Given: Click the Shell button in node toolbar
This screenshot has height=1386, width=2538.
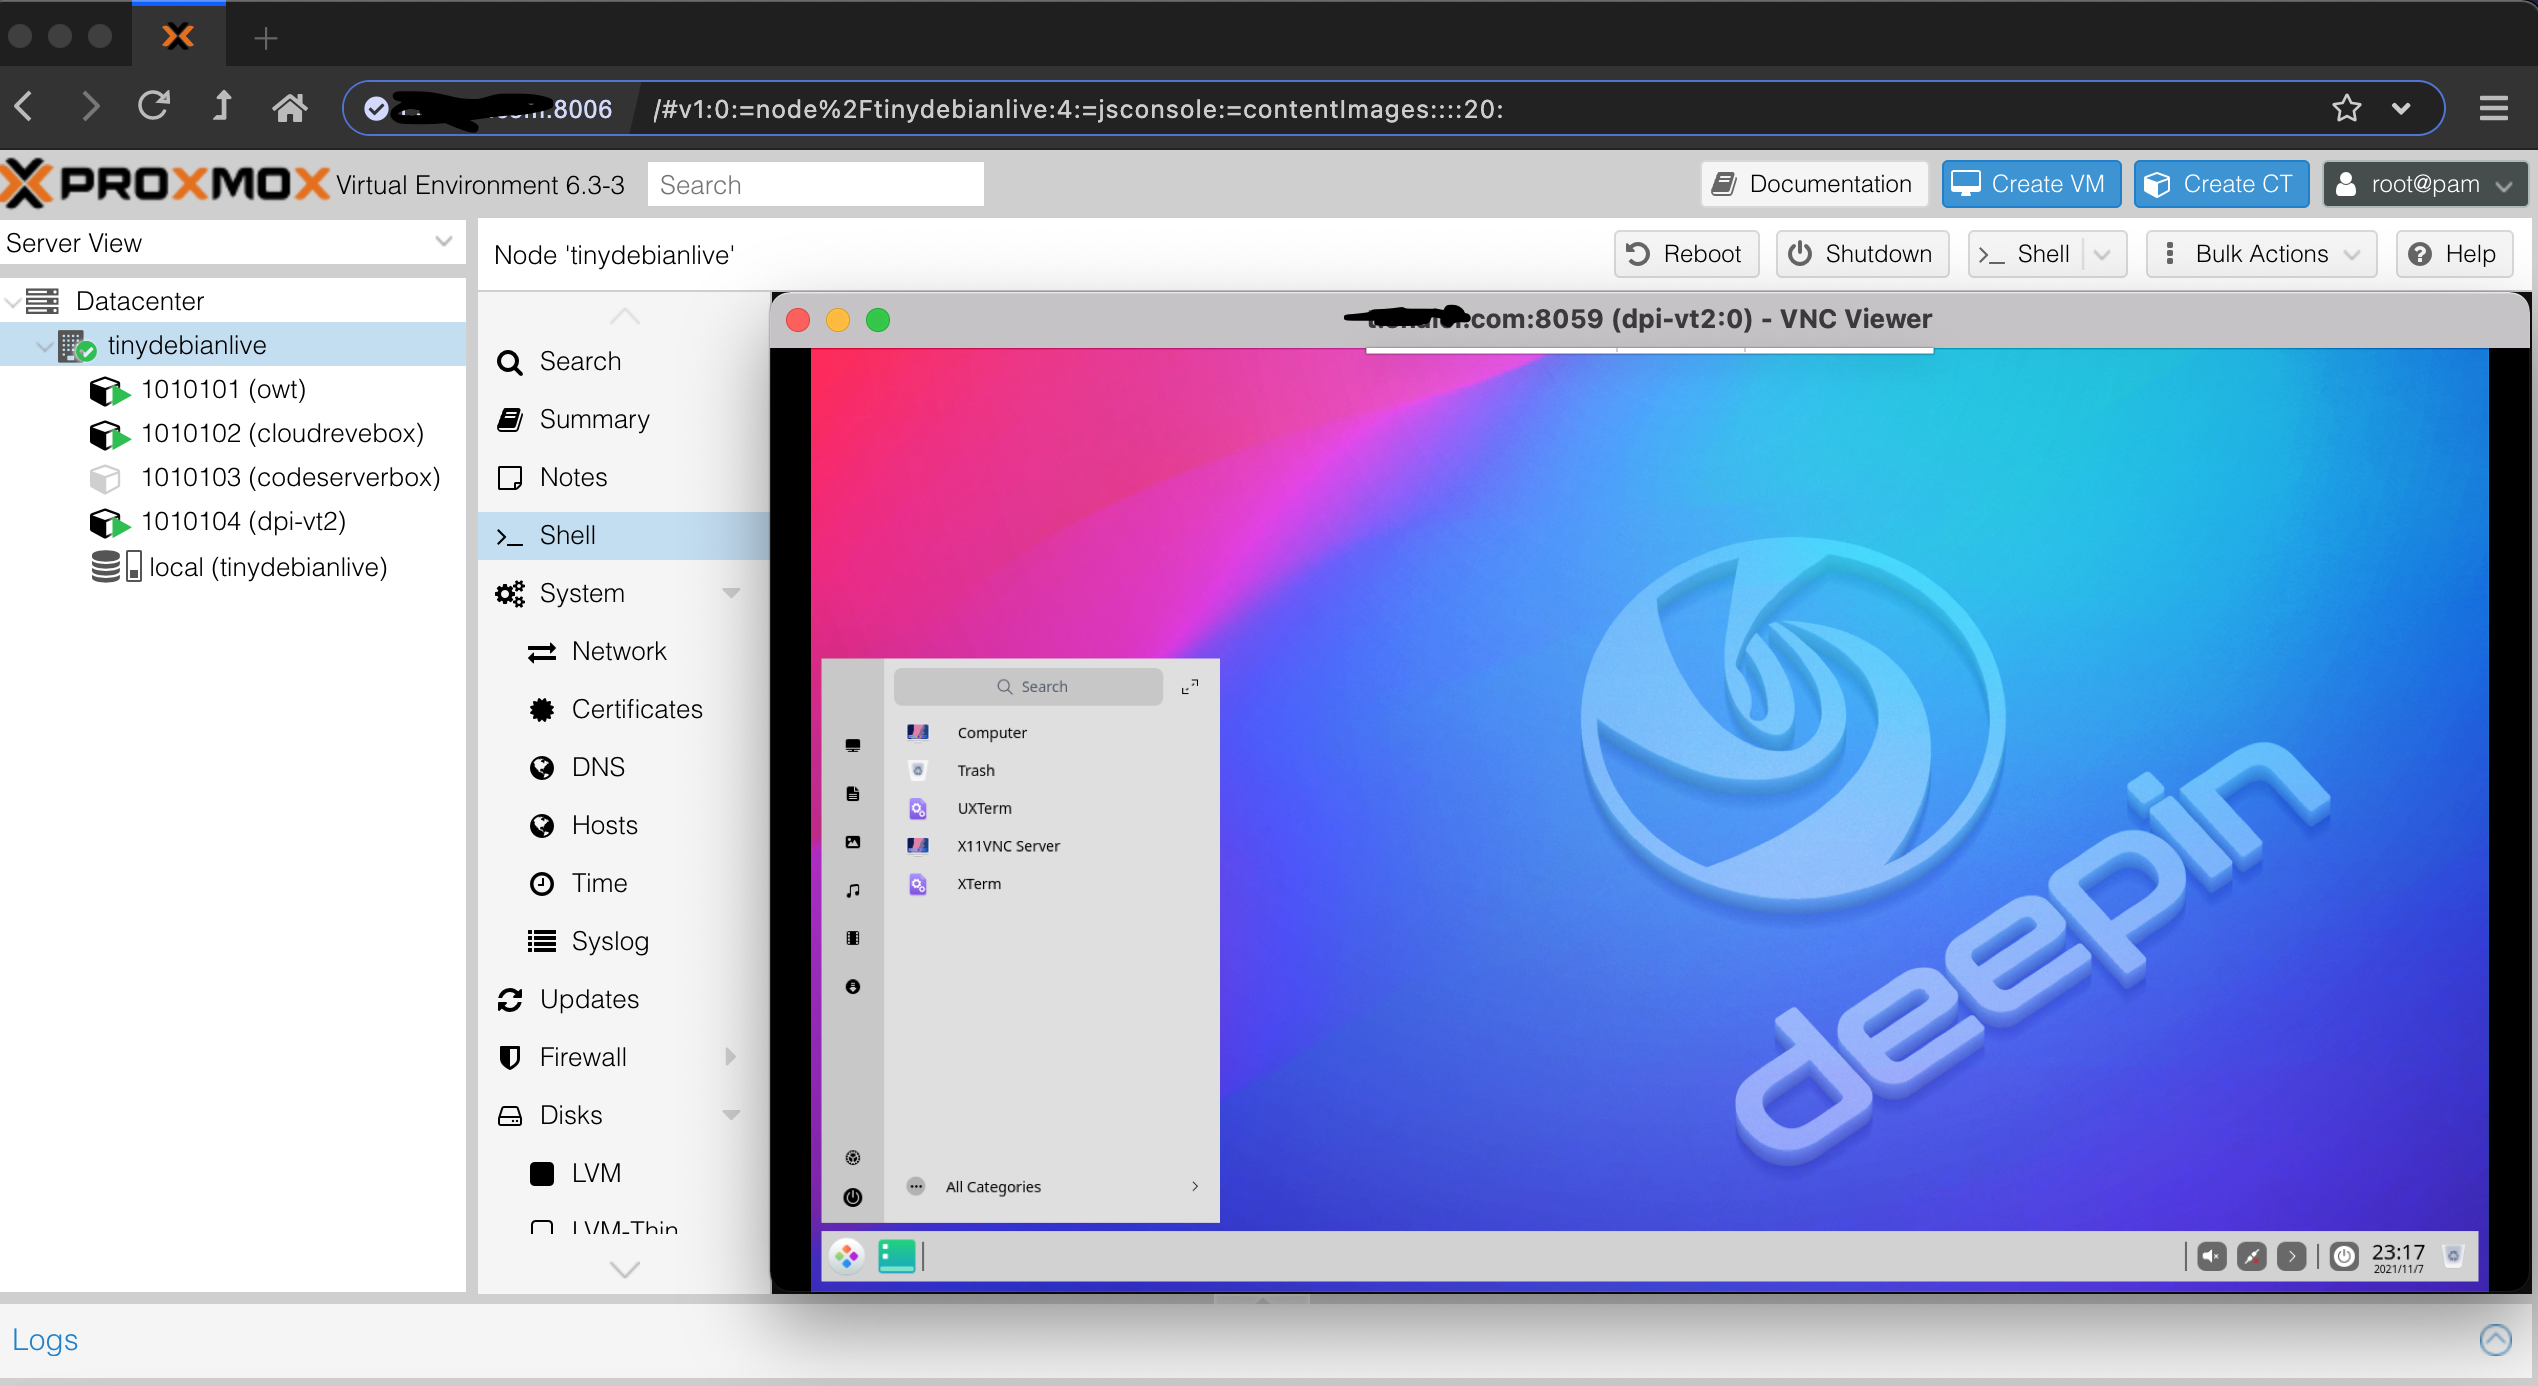Looking at the screenshot, I should point(2027,254).
